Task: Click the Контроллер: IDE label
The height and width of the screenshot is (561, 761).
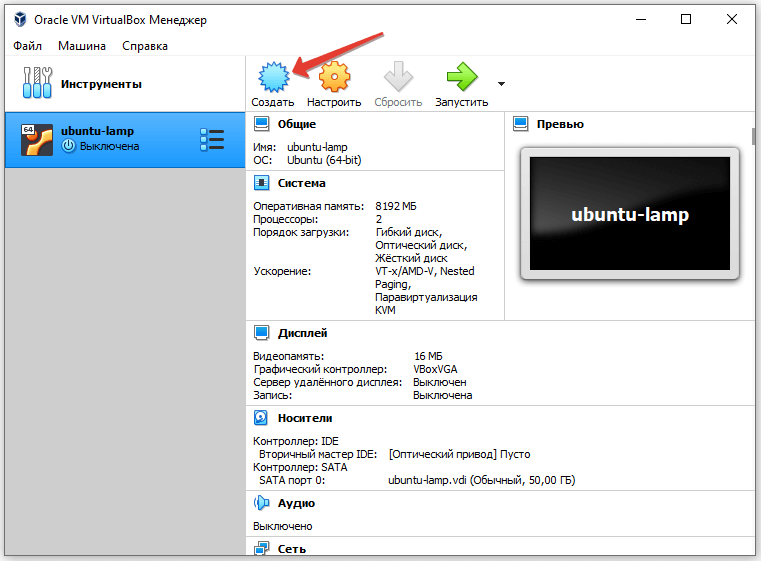Action: [x=296, y=441]
